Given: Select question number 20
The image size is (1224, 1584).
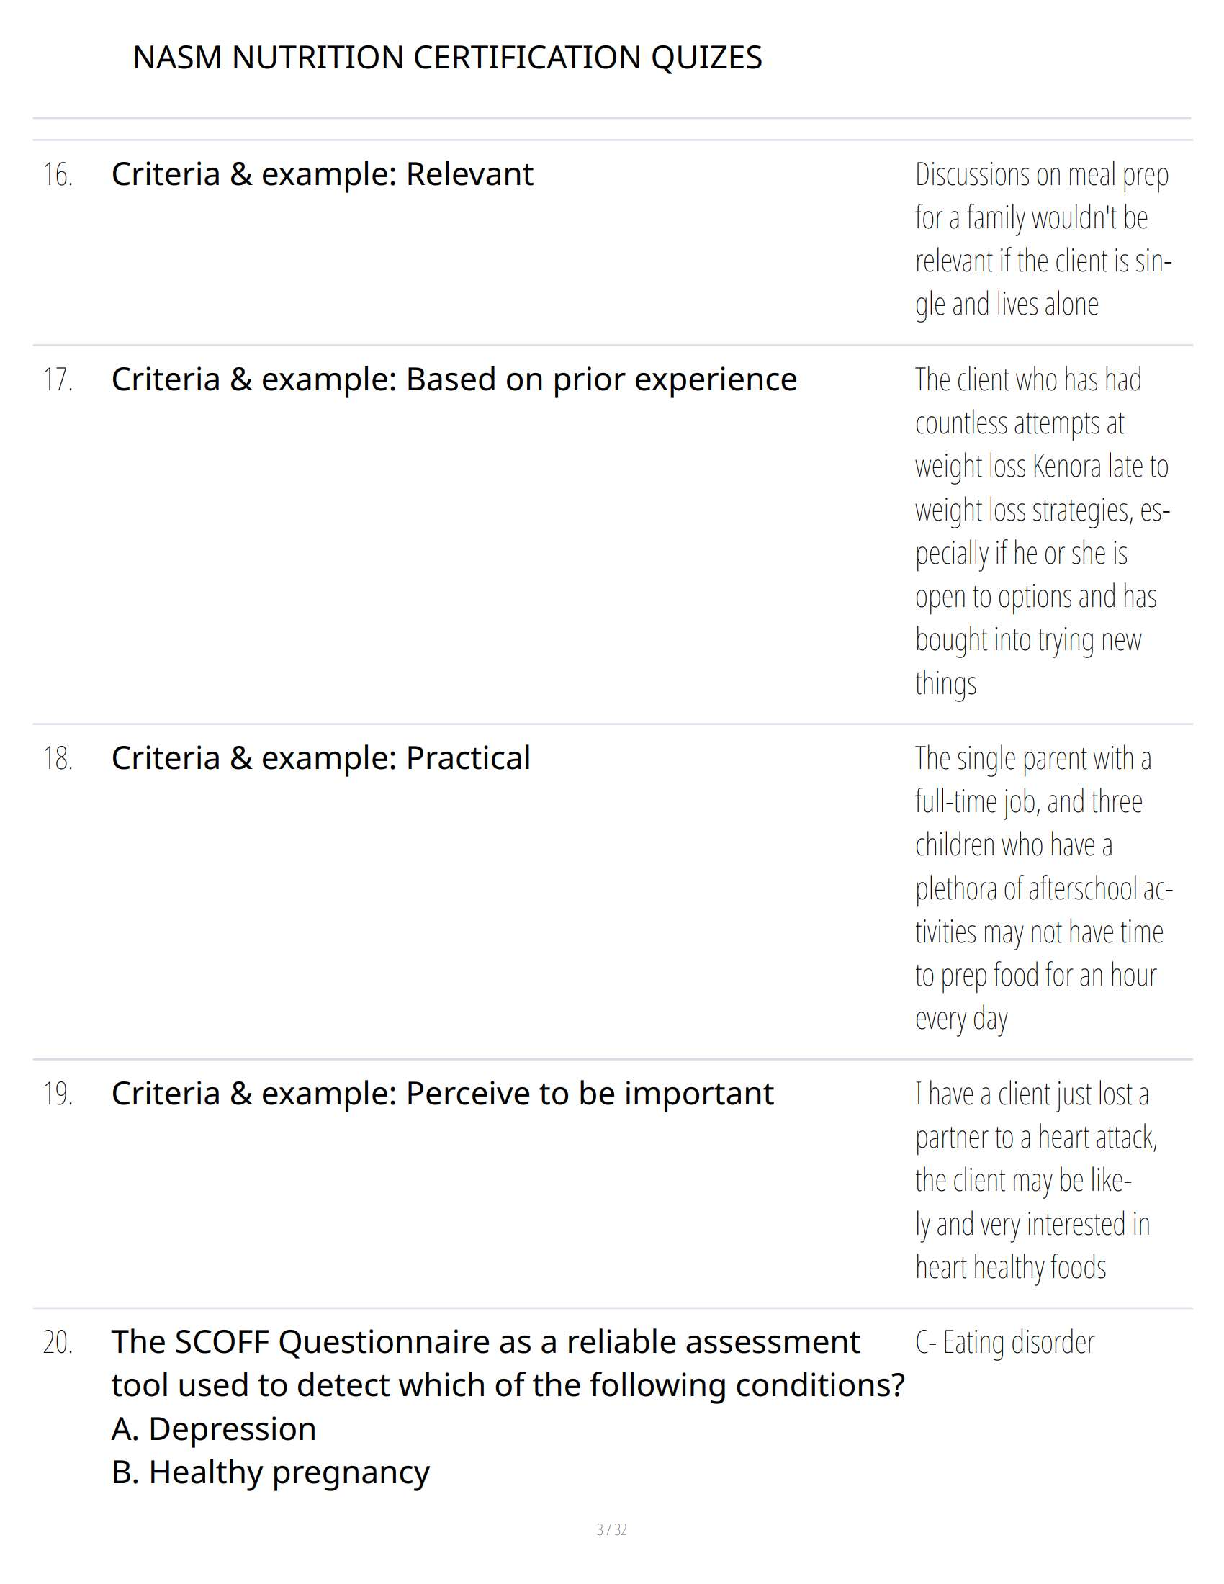Looking at the screenshot, I should click(x=58, y=1343).
